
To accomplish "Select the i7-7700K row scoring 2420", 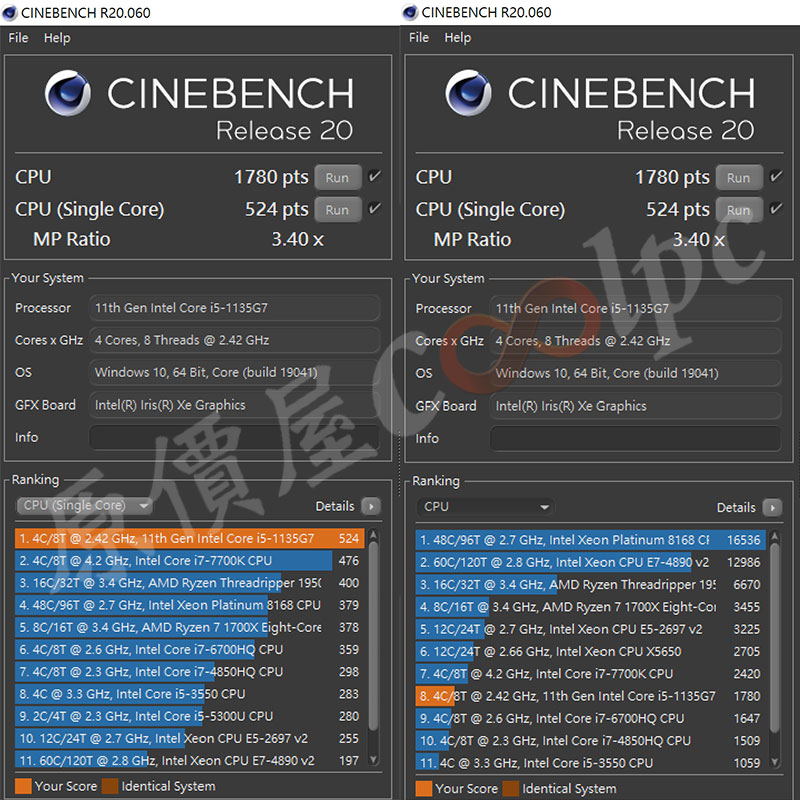I will [x=591, y=674].
